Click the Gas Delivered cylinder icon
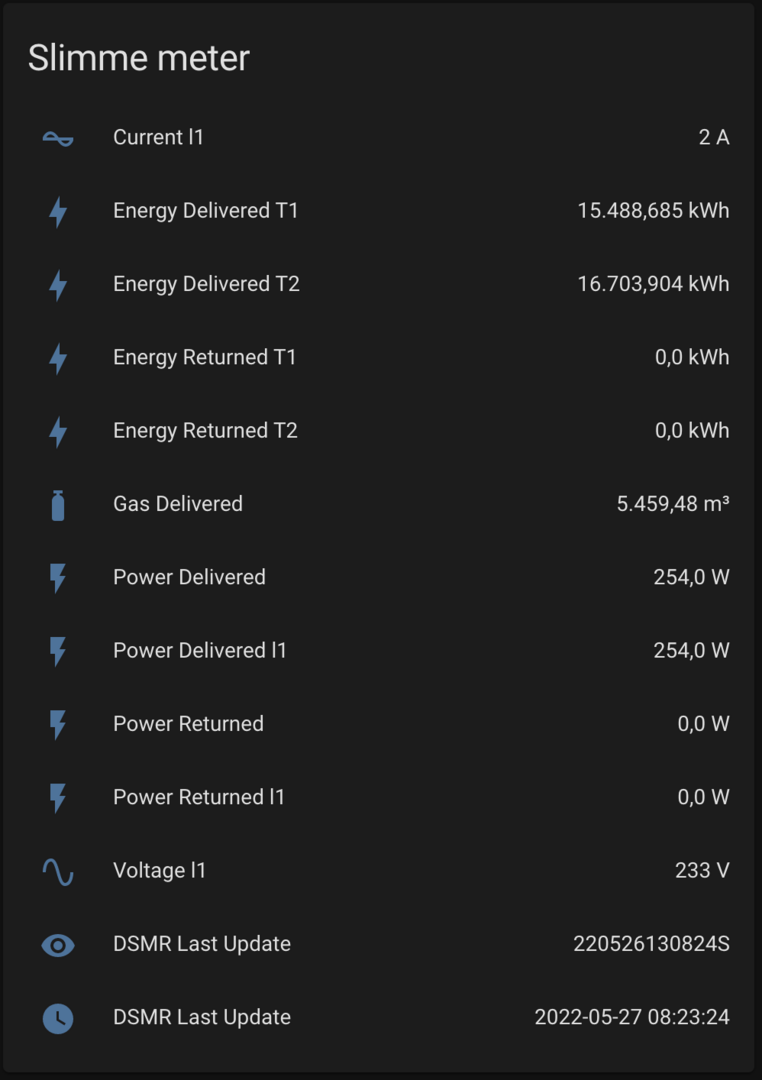The image size is (762, 1080). click(x=58, y=504)
